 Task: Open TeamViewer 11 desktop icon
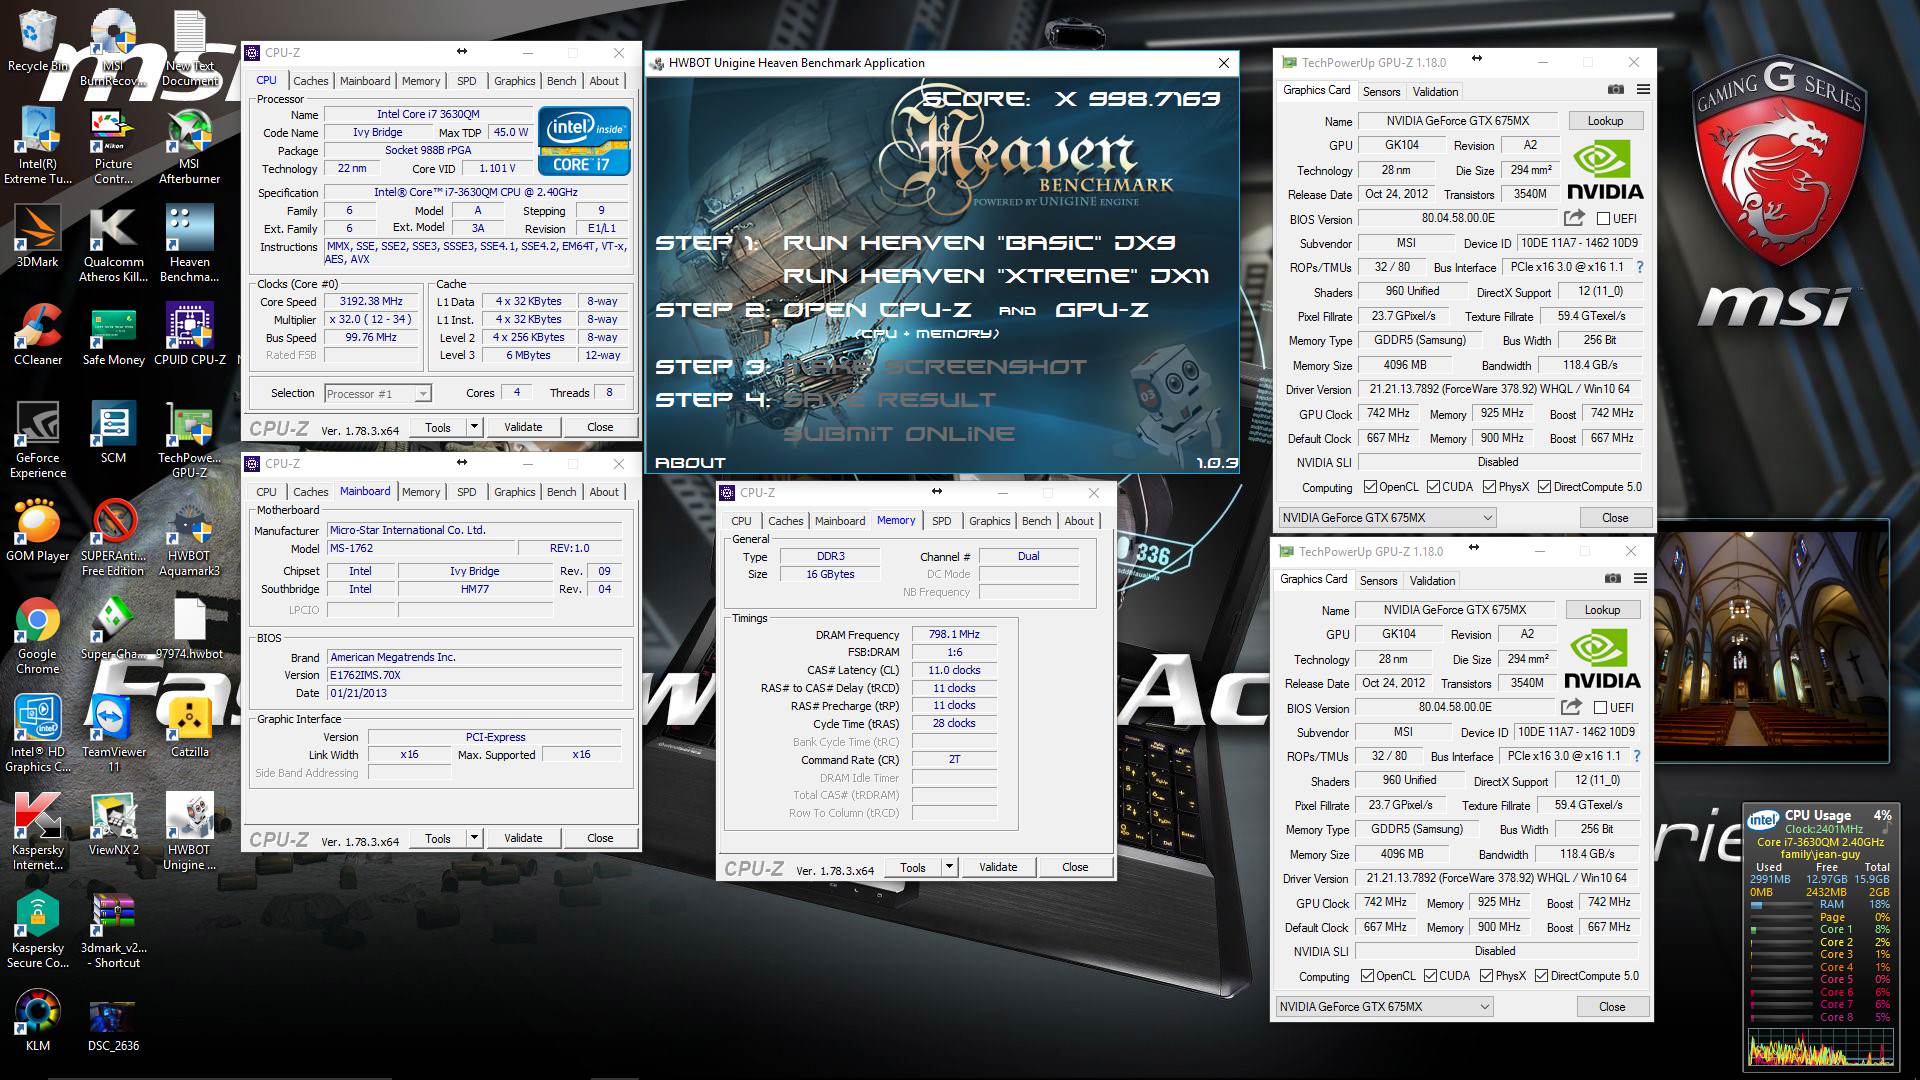[x=113, y=734]
